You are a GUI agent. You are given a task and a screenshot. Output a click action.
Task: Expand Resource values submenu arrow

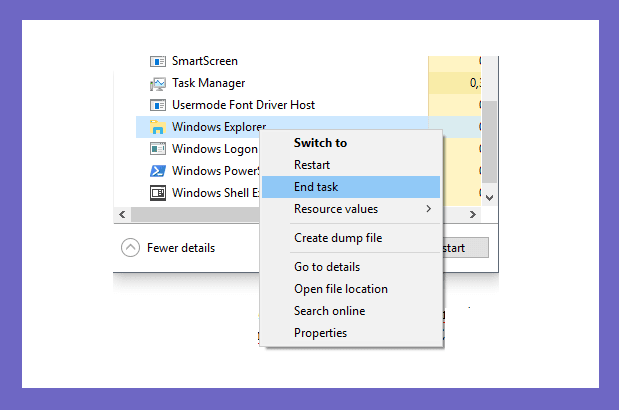point(429,209)
